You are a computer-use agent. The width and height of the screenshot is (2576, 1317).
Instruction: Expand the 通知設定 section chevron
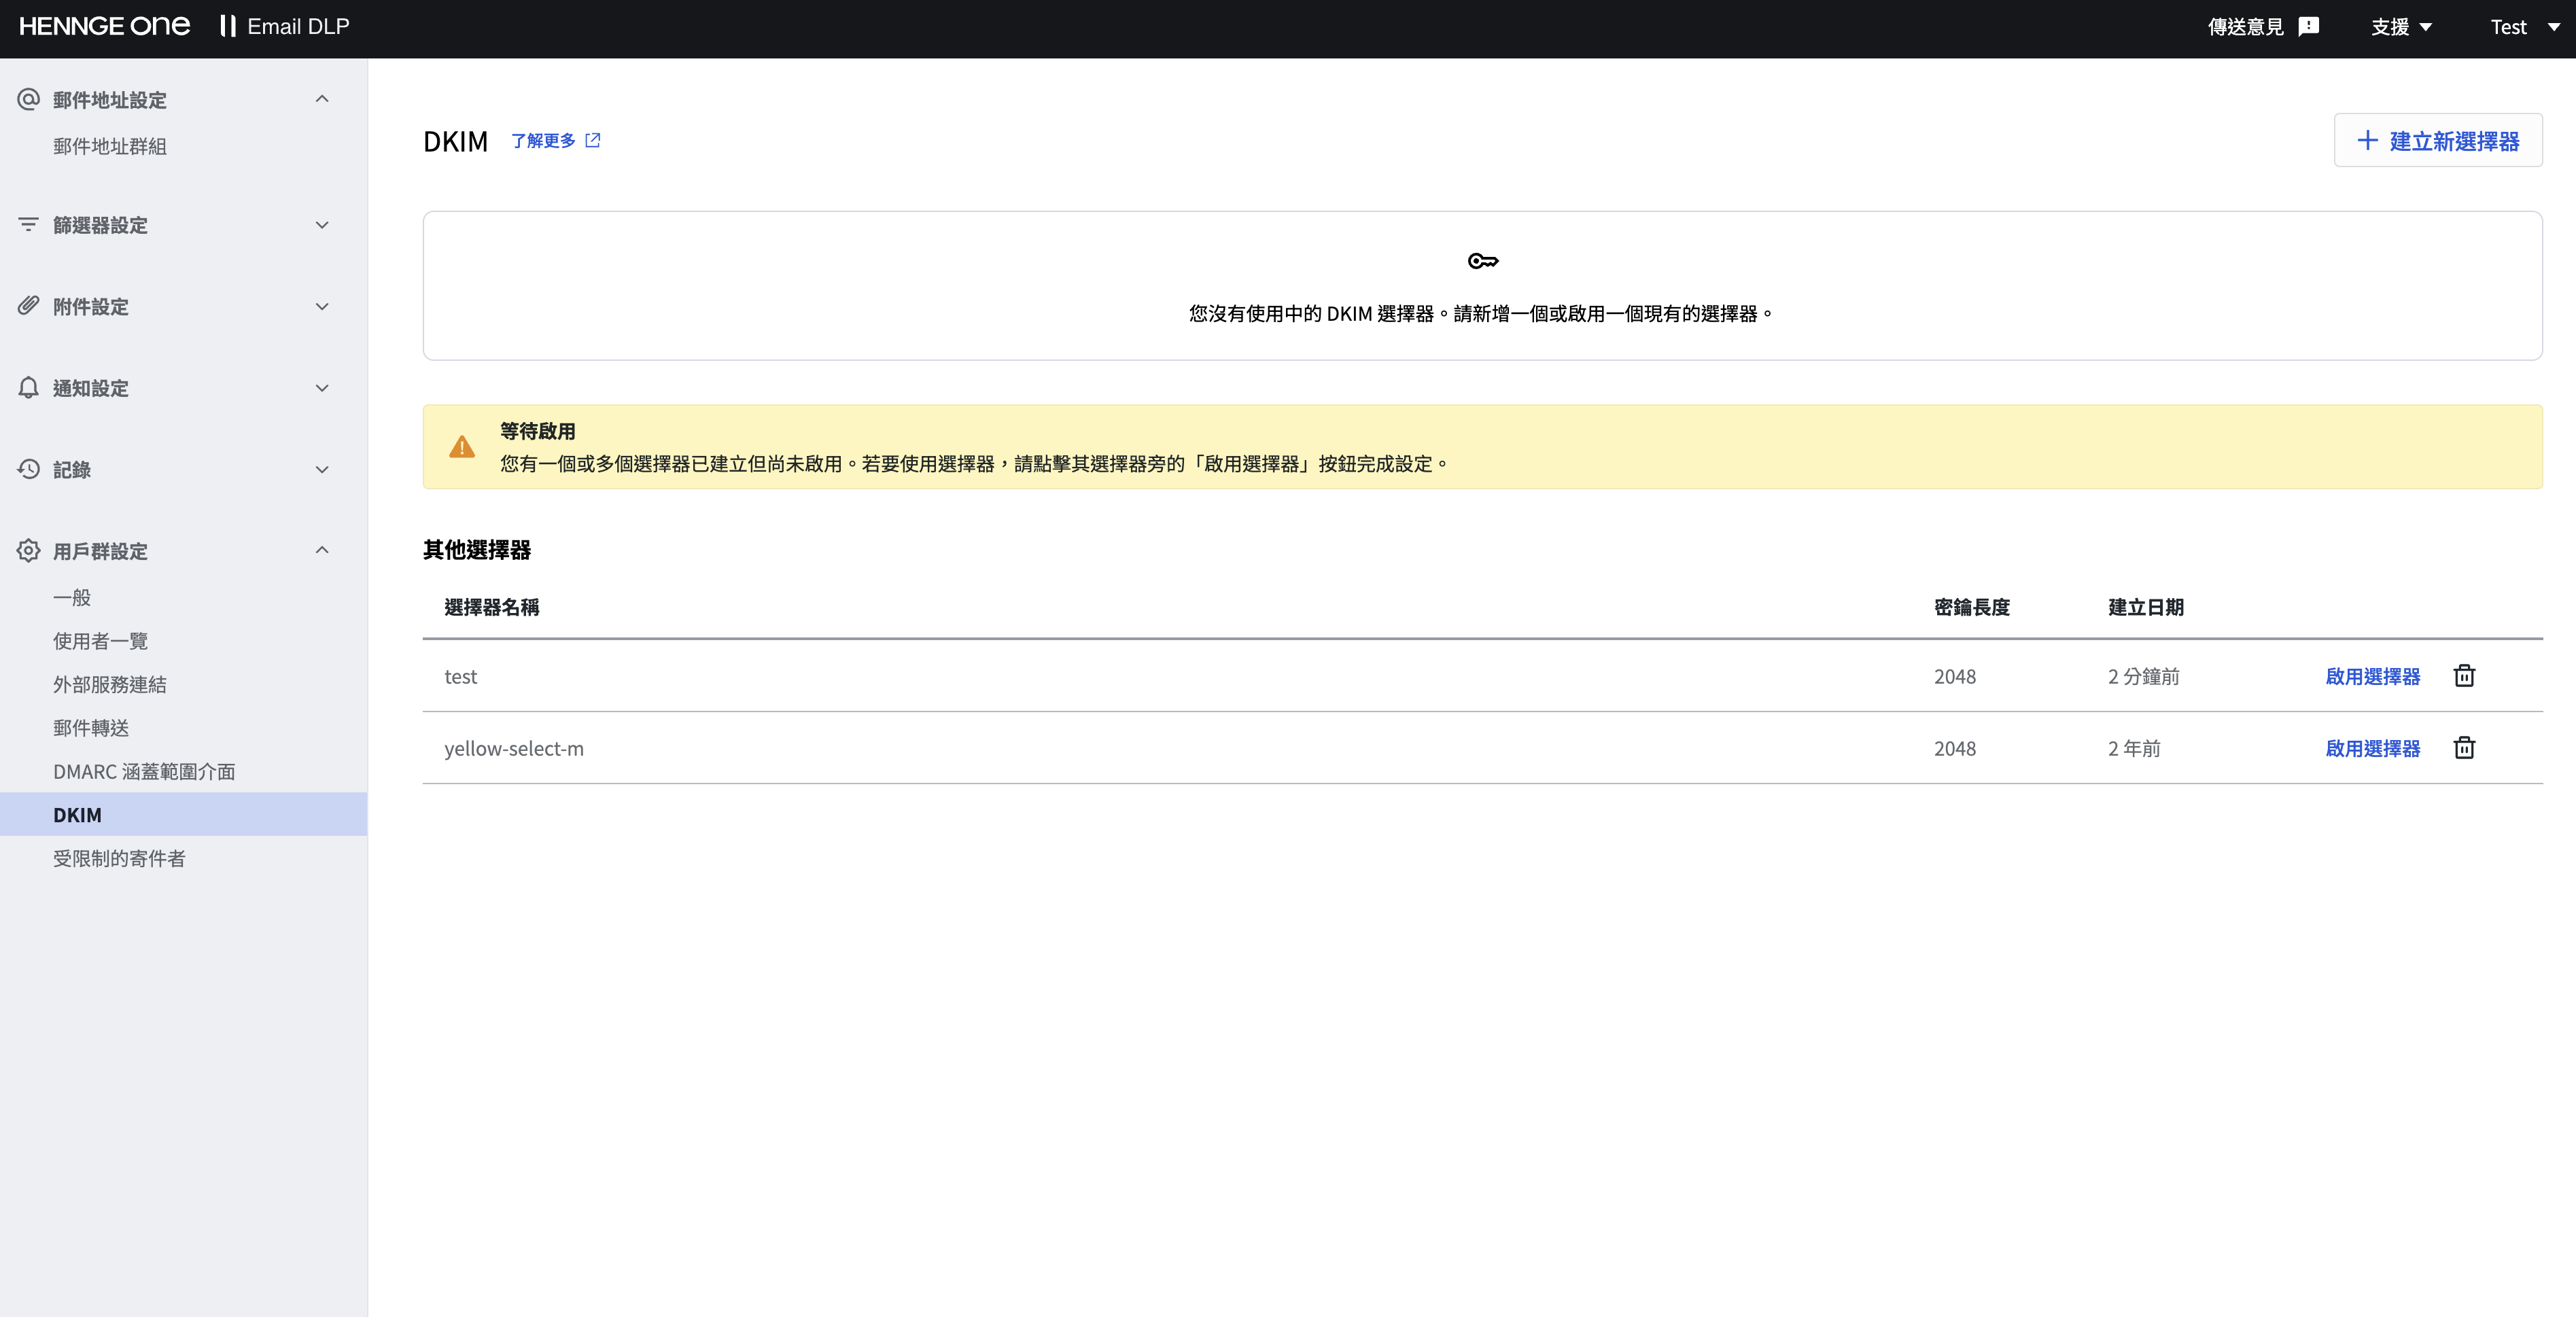pyautogui.click(x=322, y=388)
